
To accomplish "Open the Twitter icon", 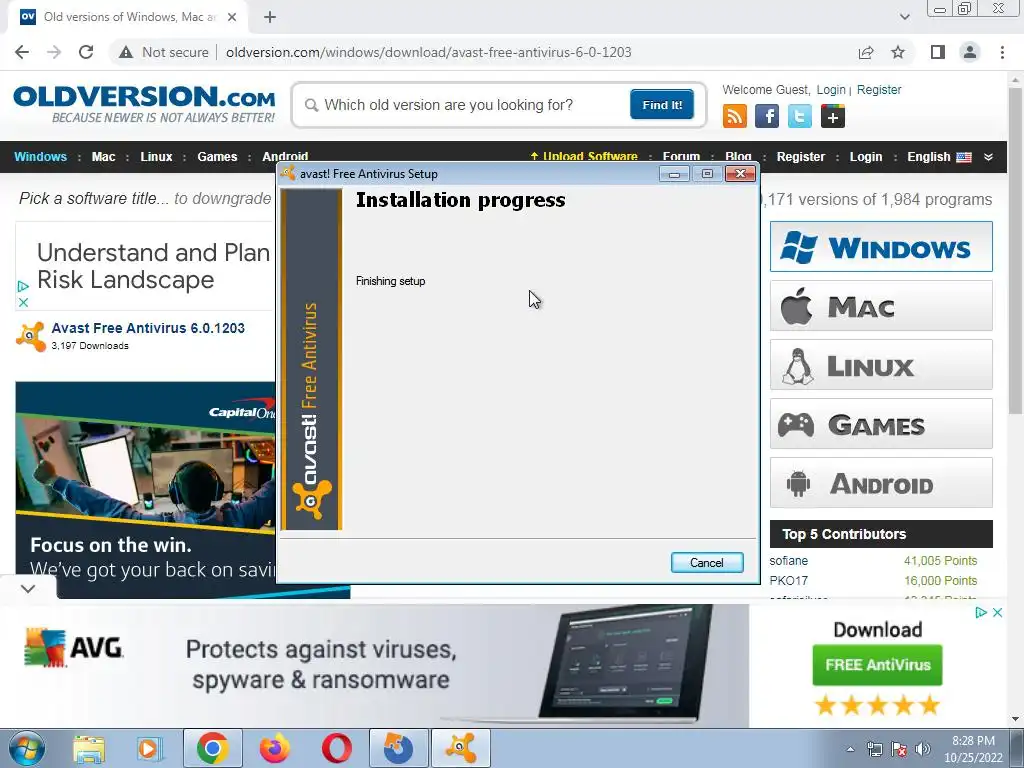I will (x=799, y=116).
